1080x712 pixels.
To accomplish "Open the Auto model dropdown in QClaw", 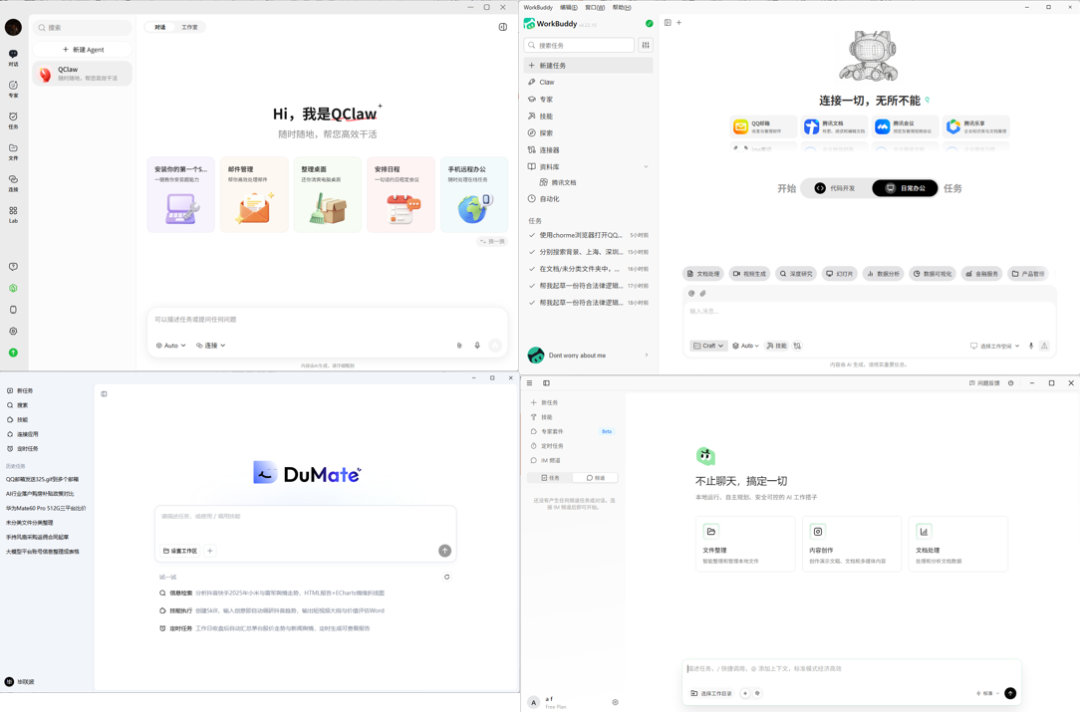I will [x=171, y=345].
